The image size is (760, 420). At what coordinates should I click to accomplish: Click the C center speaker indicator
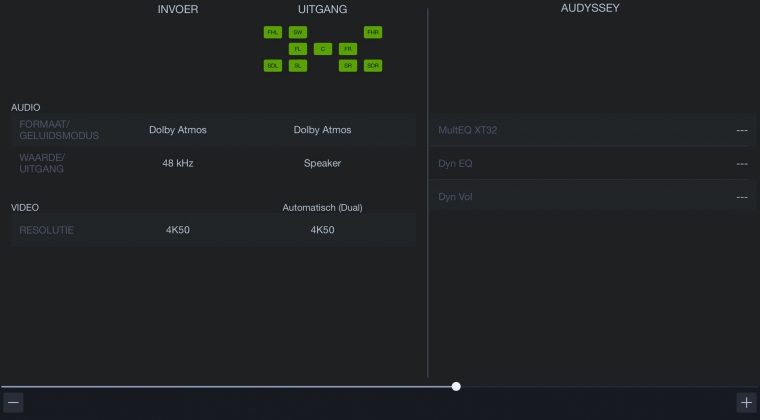322,49
